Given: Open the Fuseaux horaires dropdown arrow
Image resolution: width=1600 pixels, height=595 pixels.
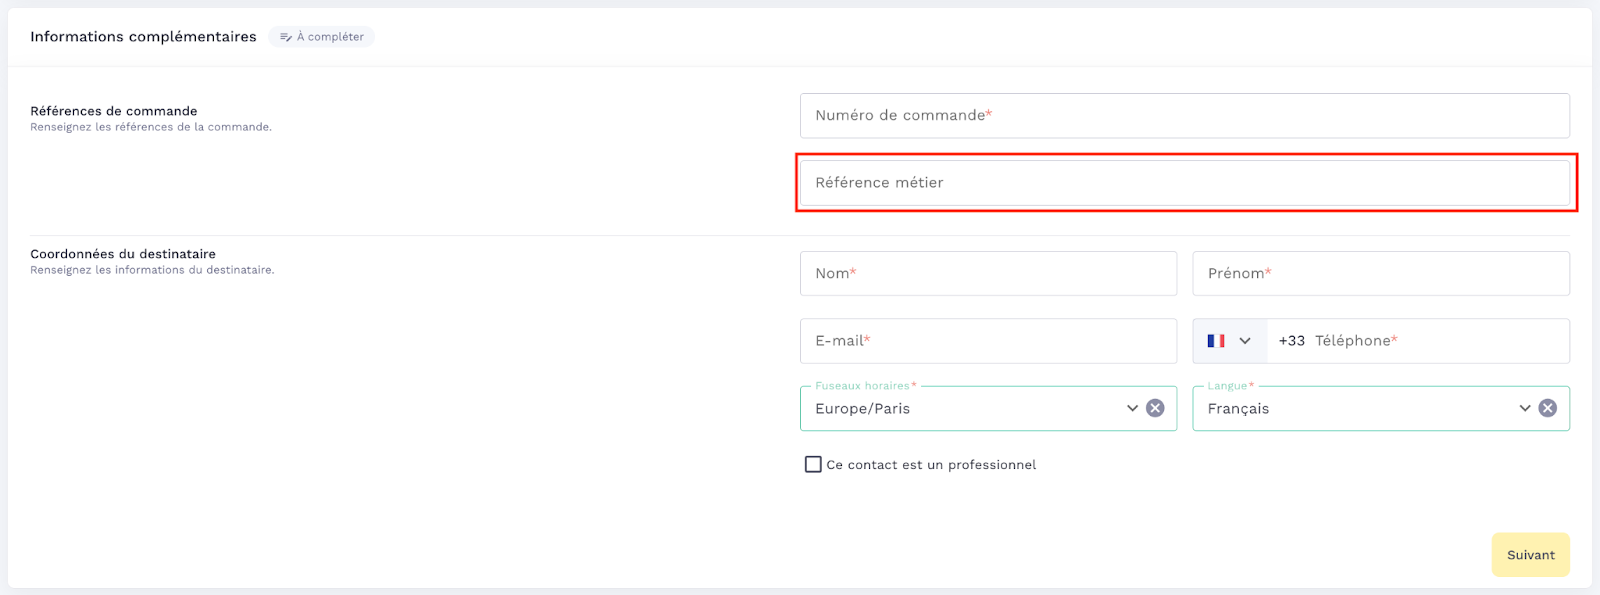Looking at the screenshot, I should 1132,408.
